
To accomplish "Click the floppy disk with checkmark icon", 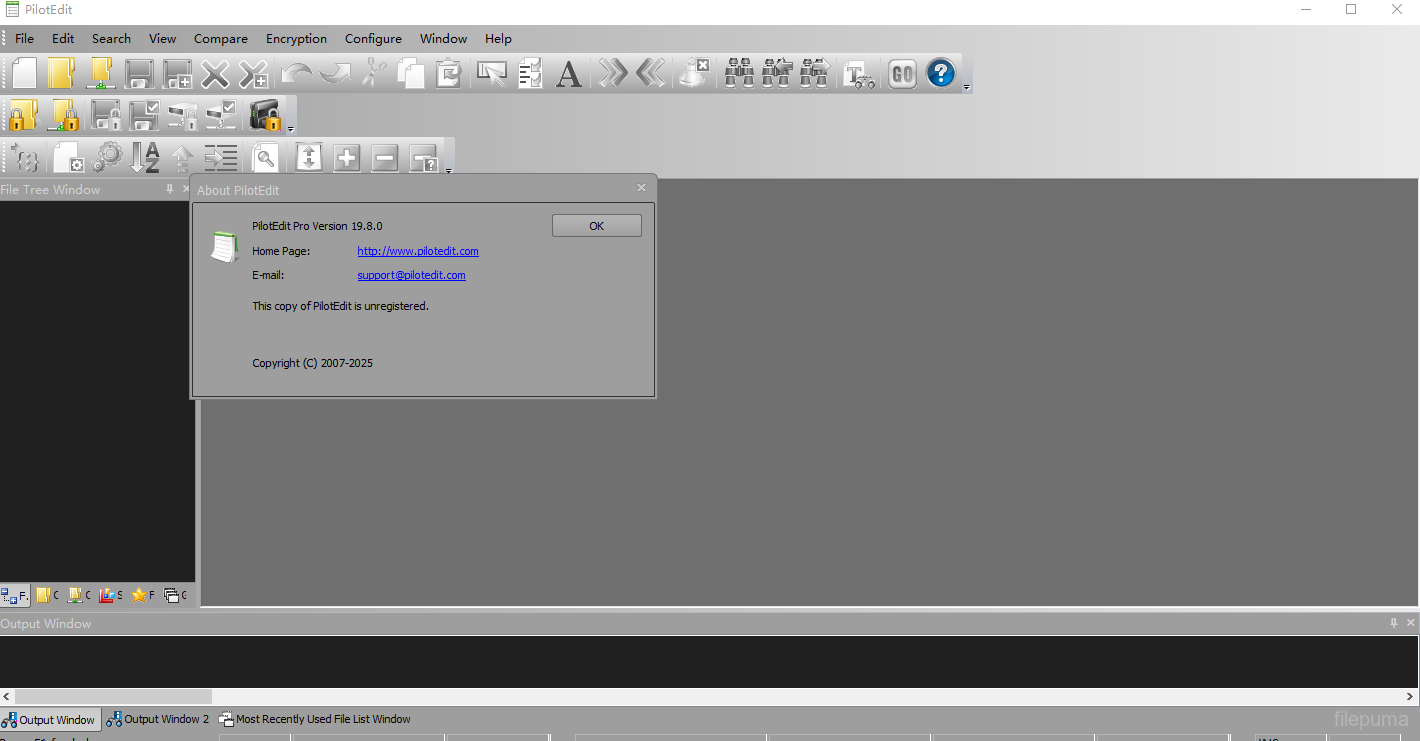I will click(x=144, y=115).
